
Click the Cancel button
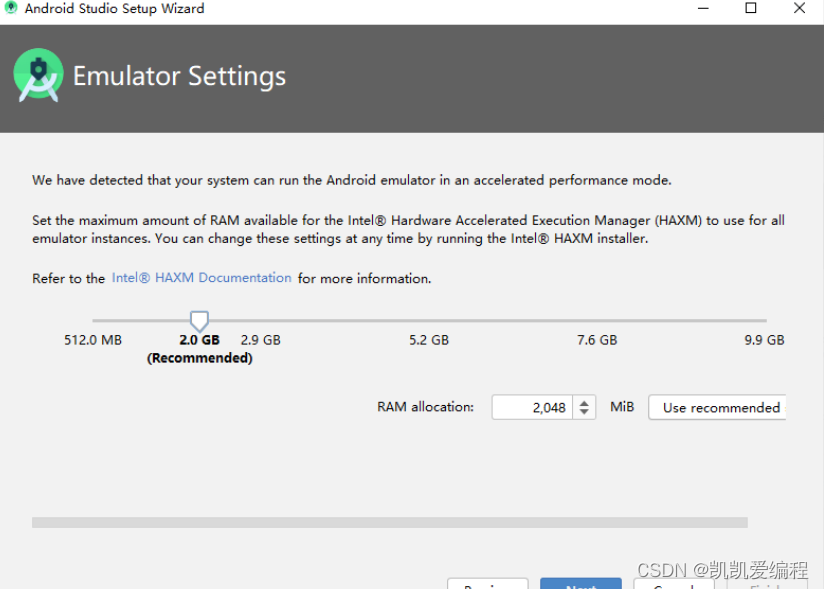click(x=674, y=584)
